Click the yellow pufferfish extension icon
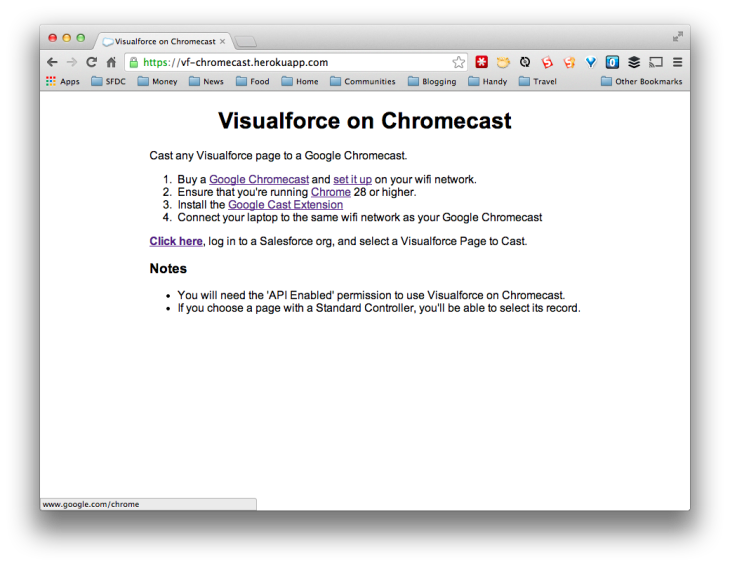Viewport: 730px width, 566px height. pos(503,62)
